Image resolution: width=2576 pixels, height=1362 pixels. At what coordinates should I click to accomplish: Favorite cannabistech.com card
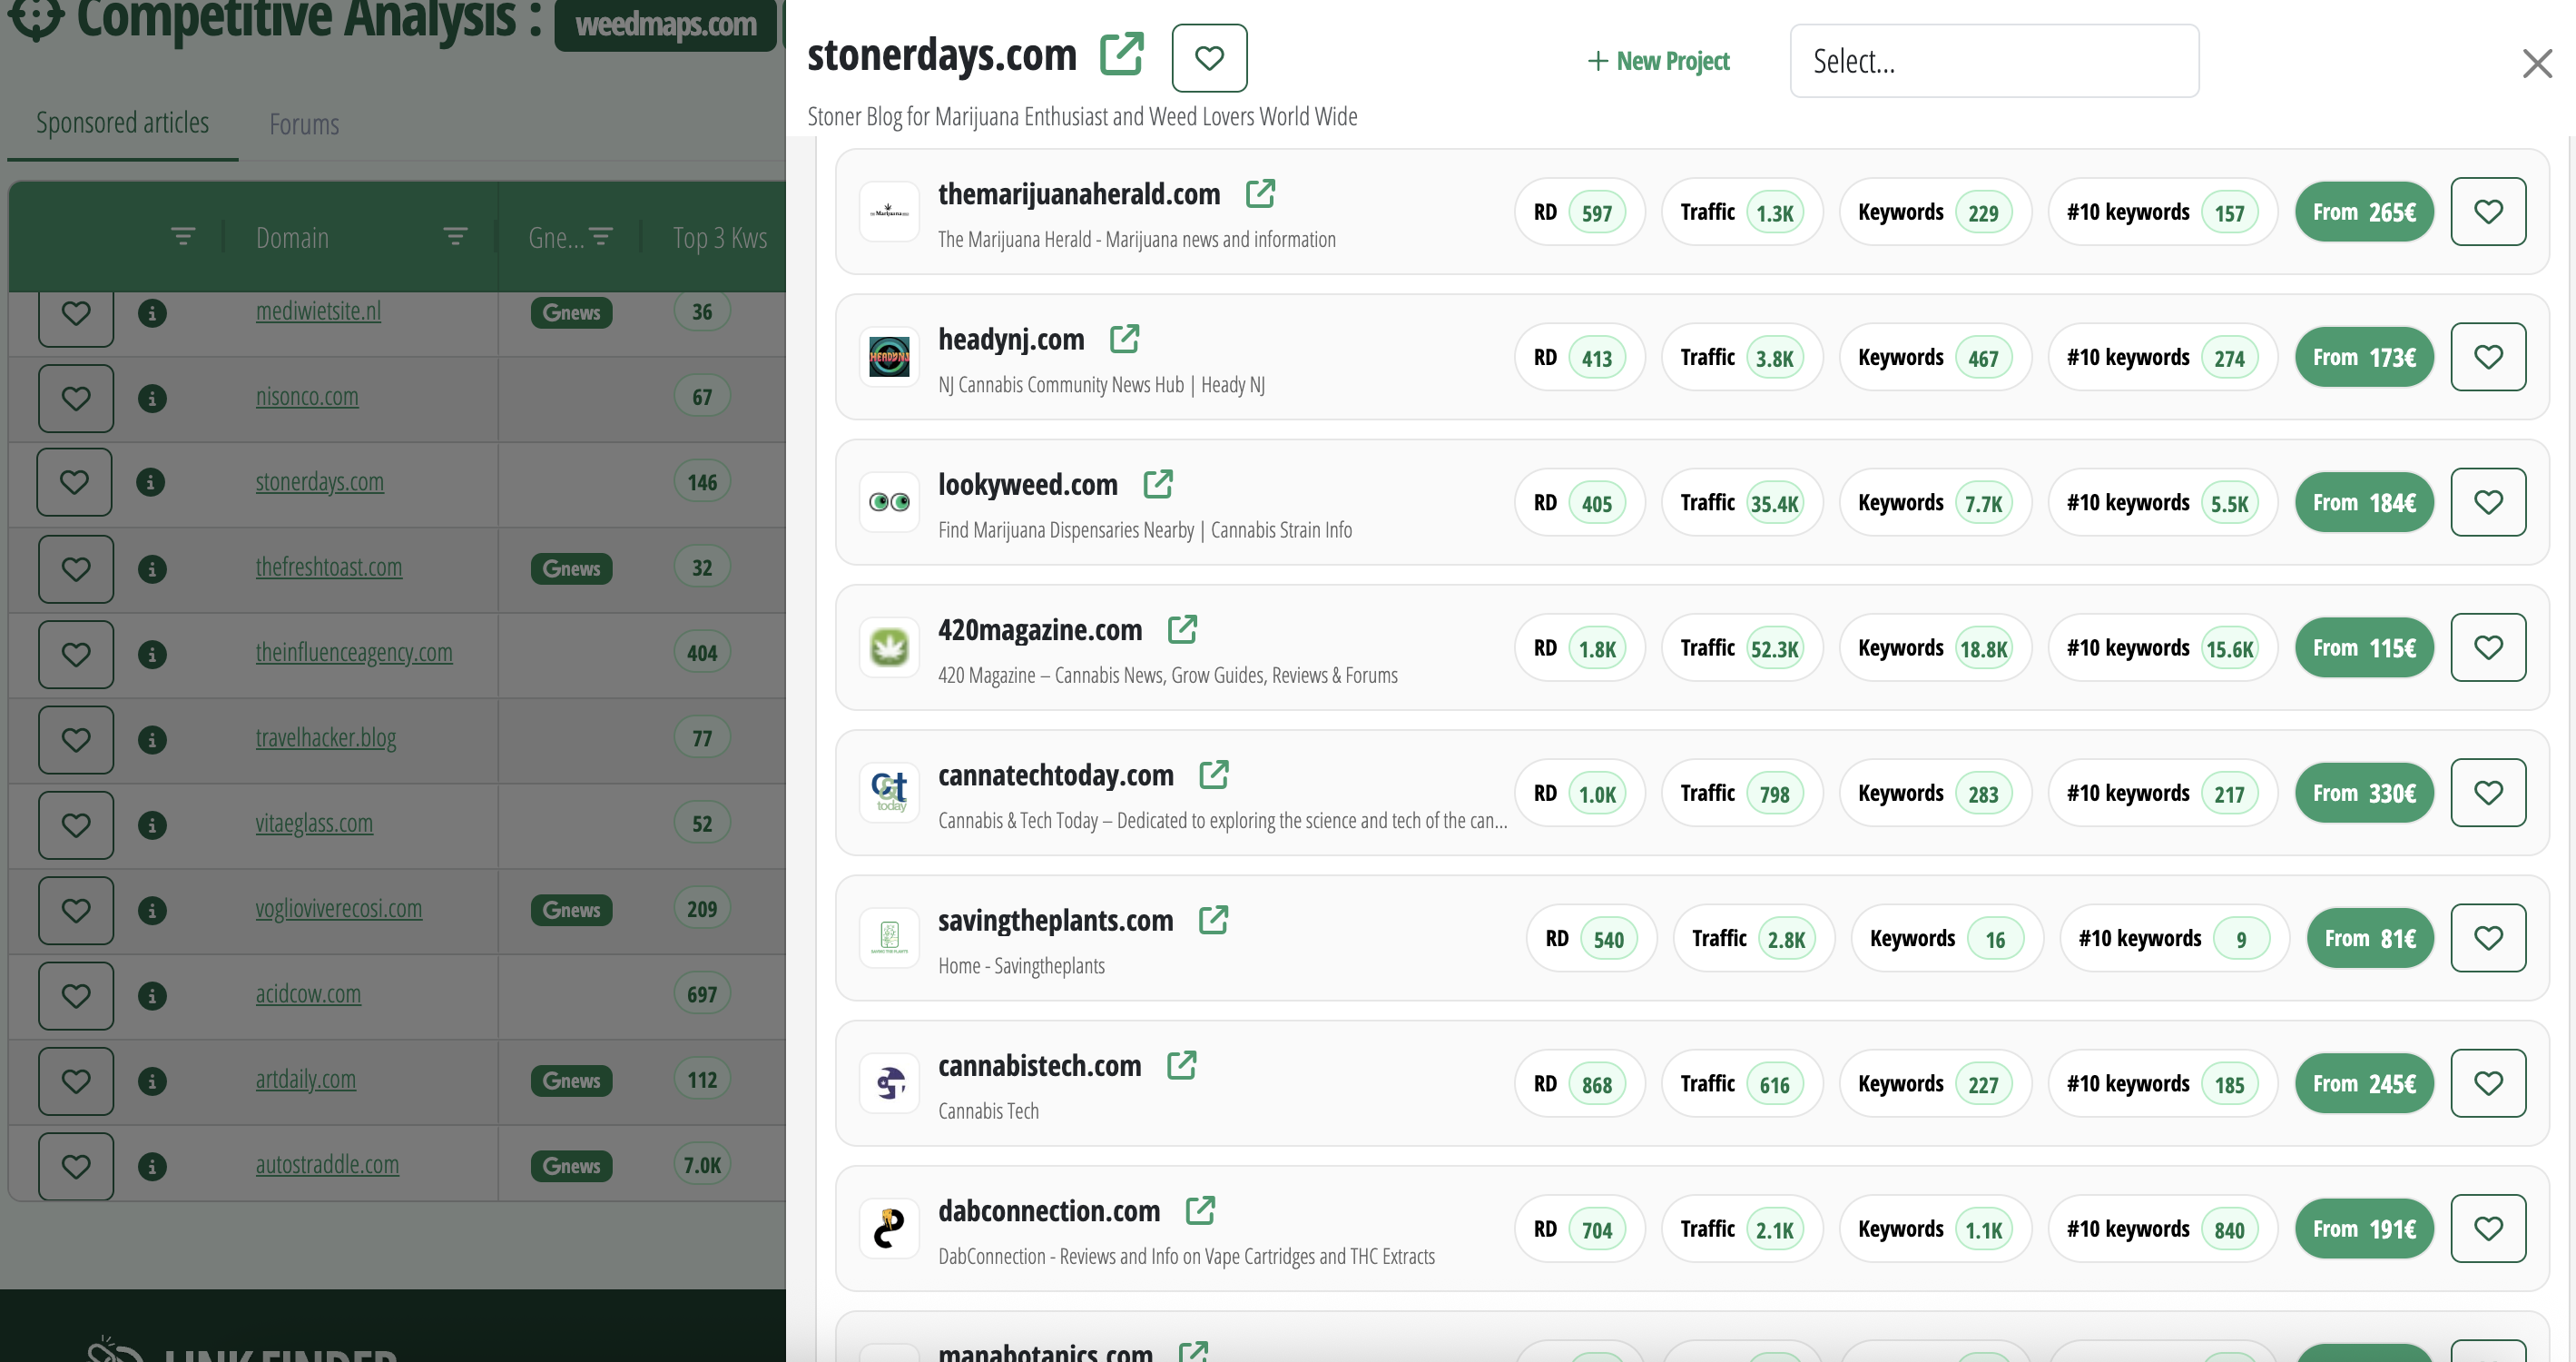[x=2488, y=1083]
